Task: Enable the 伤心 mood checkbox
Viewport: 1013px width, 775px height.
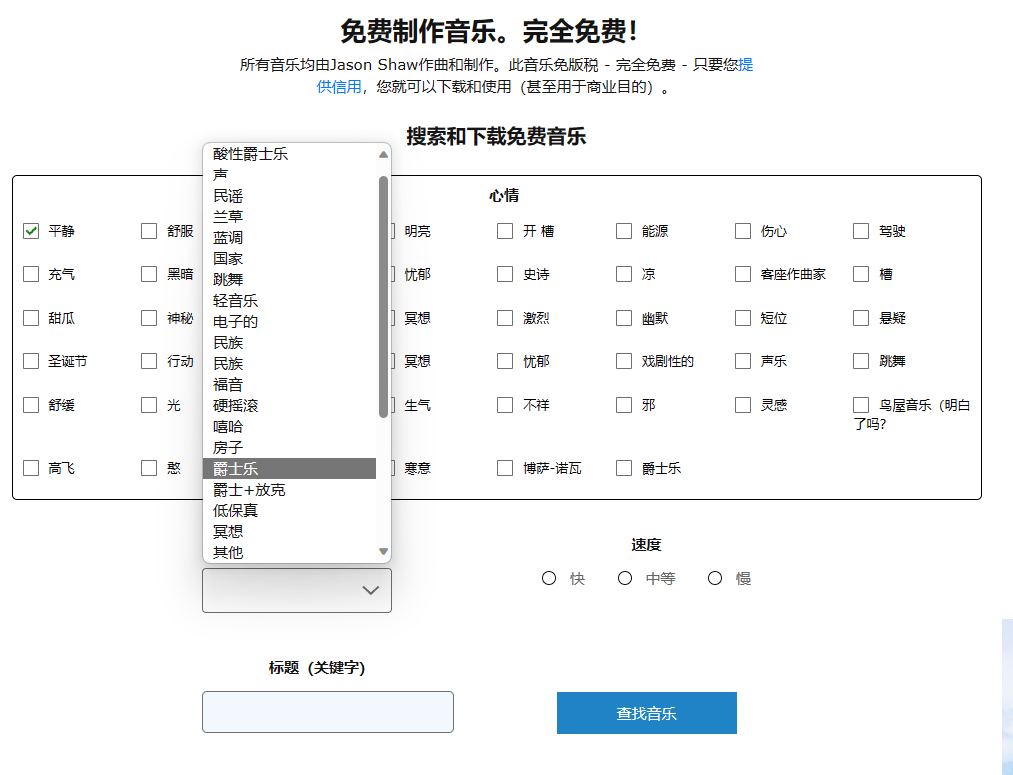Action: pyautogui.click(x=743, y=231)
